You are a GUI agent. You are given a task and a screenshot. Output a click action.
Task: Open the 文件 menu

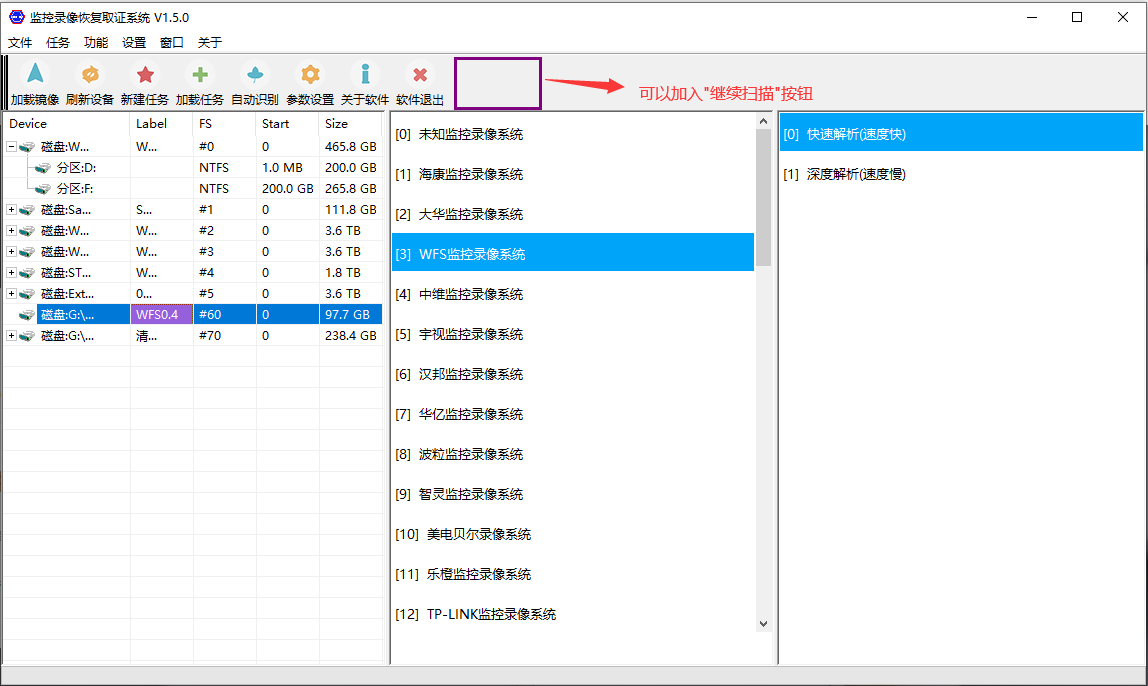[20, 43]
